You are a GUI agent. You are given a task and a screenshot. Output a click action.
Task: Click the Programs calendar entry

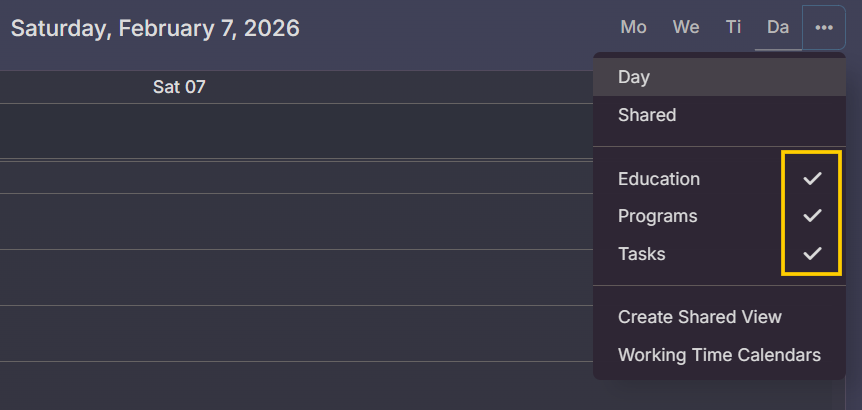pos(657,216)
